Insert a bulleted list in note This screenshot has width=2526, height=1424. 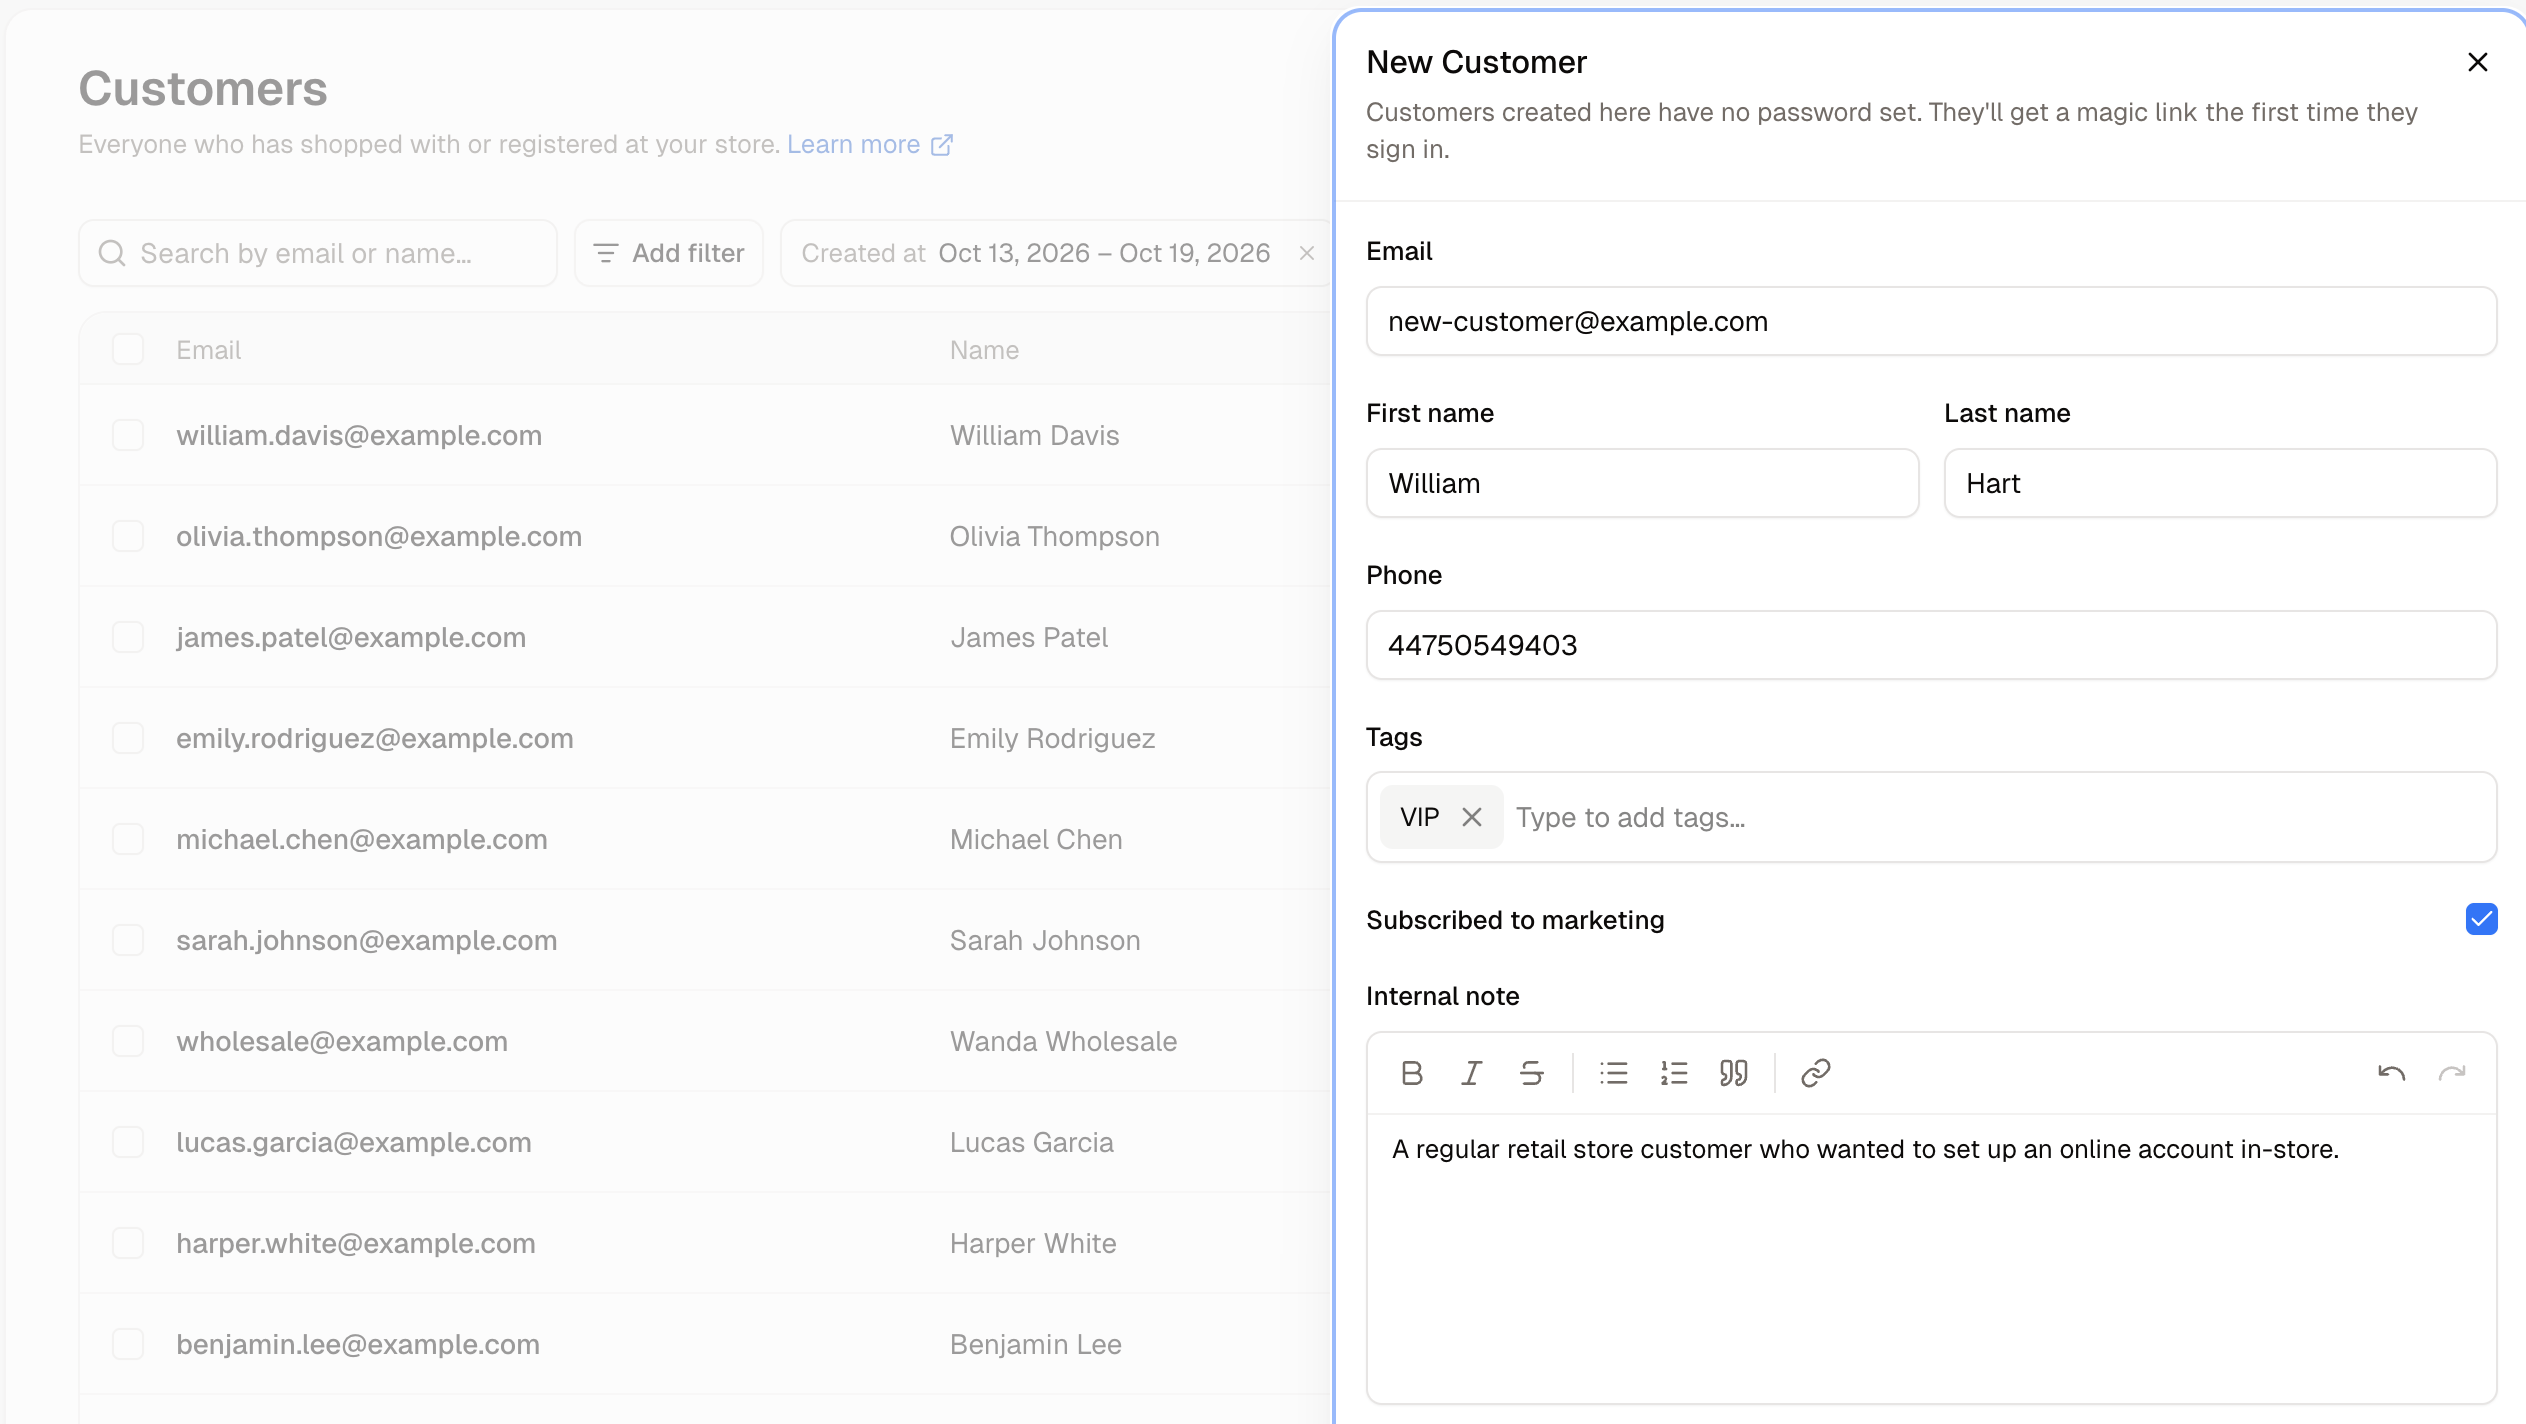click(x=1614, y=1073)
